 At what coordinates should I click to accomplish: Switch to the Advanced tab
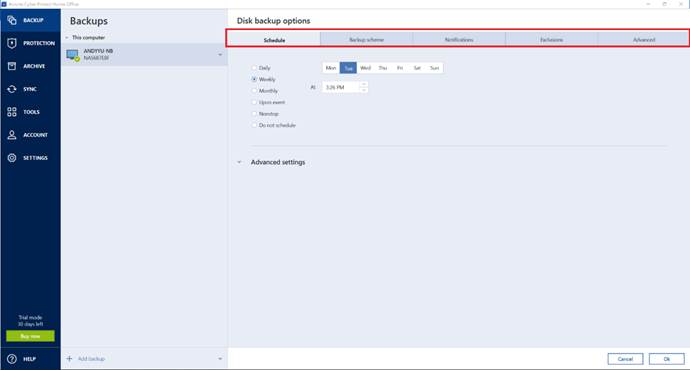643,40
